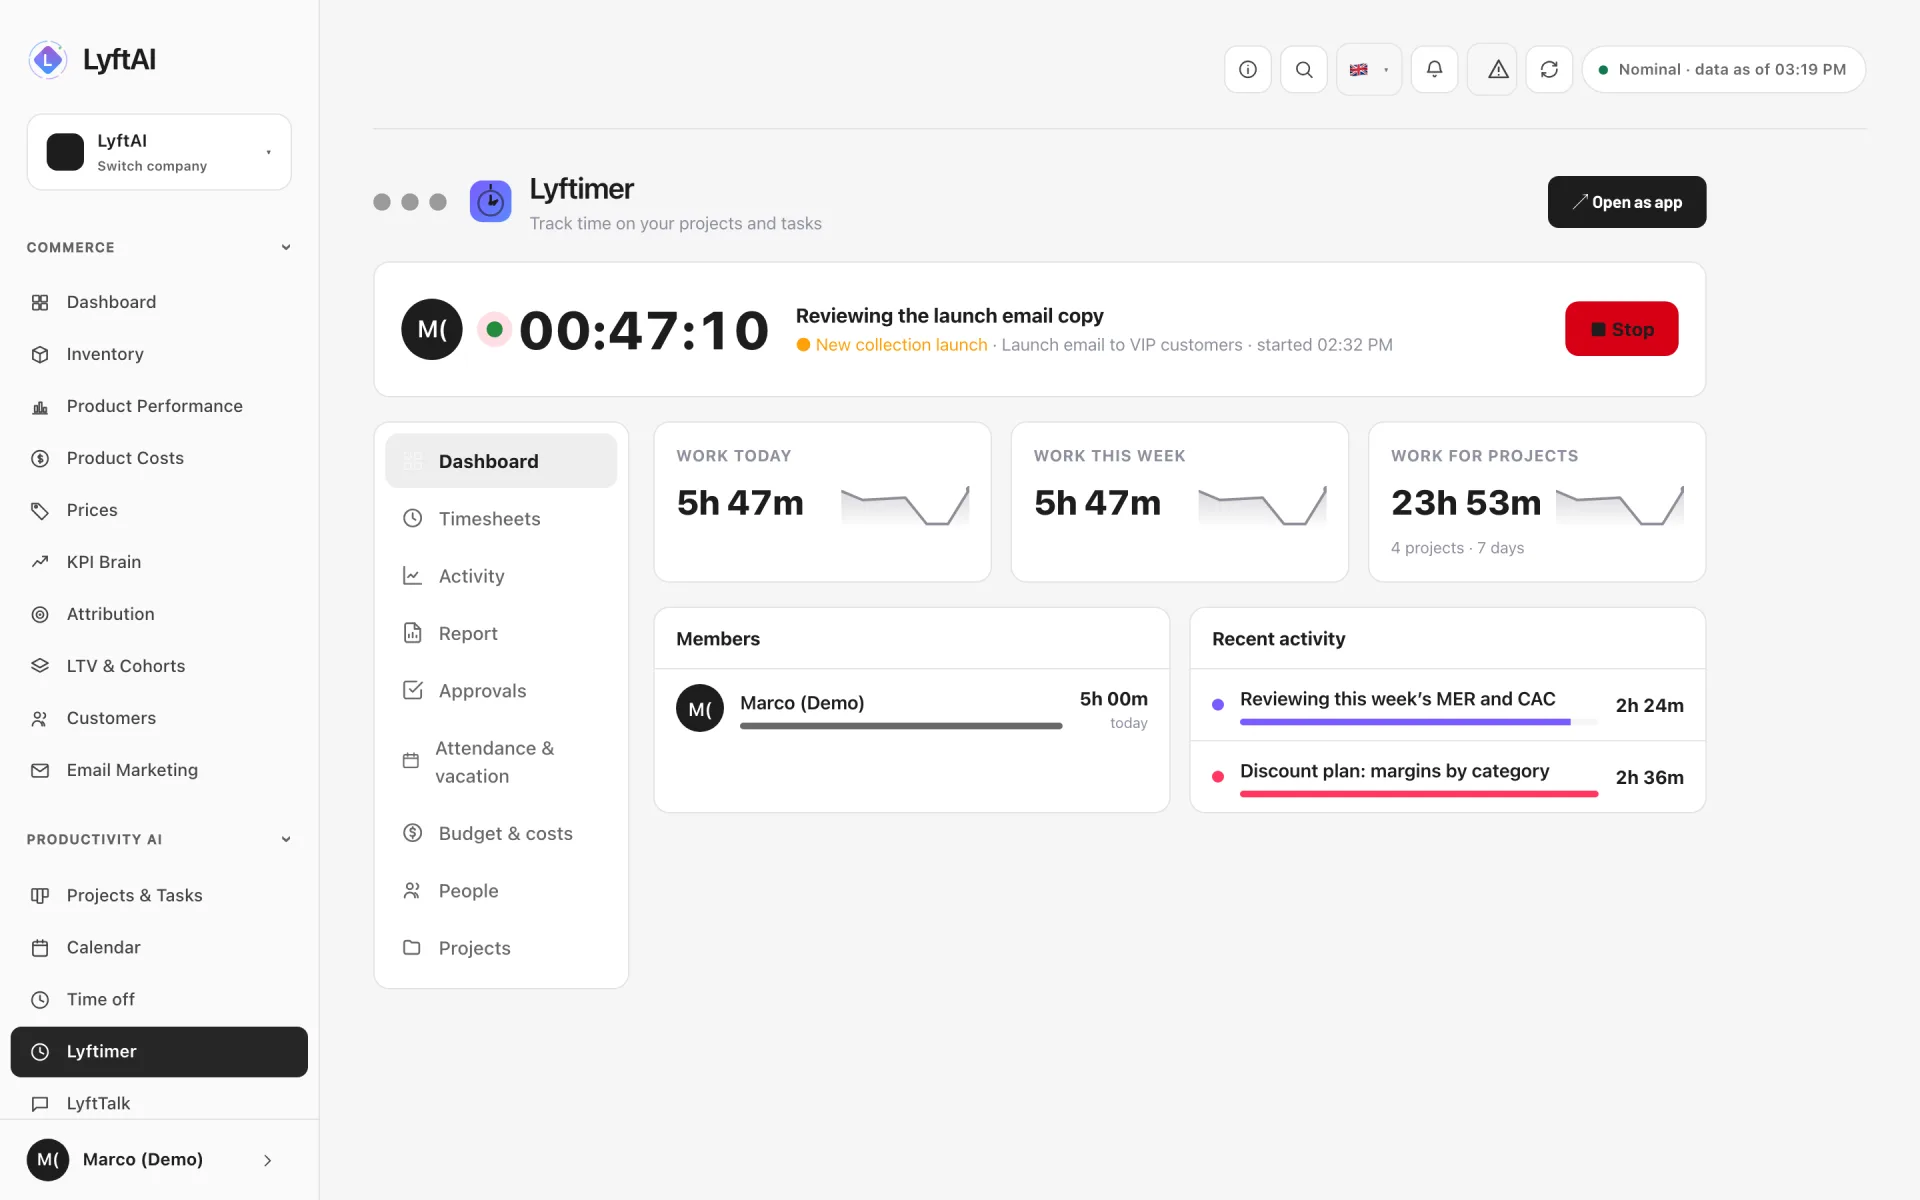Click the Attendance & vacation calendar icon
The image size is (1920, 1200).
tap(410, 761)
